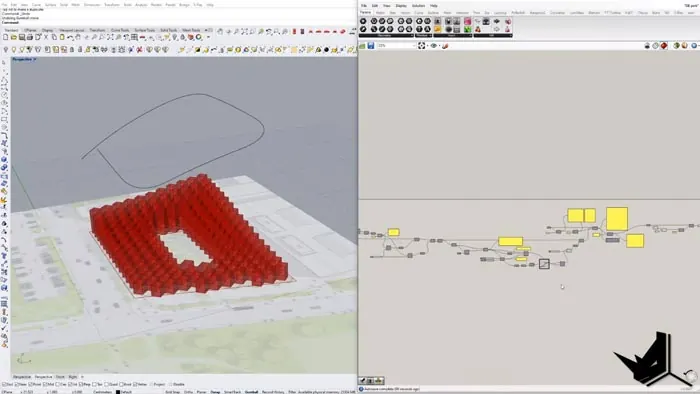This screenshot has width=700, height=394.
Task: Click the Cut scissors icon in Rhino toolbar
Action: (x=46, y=37)
